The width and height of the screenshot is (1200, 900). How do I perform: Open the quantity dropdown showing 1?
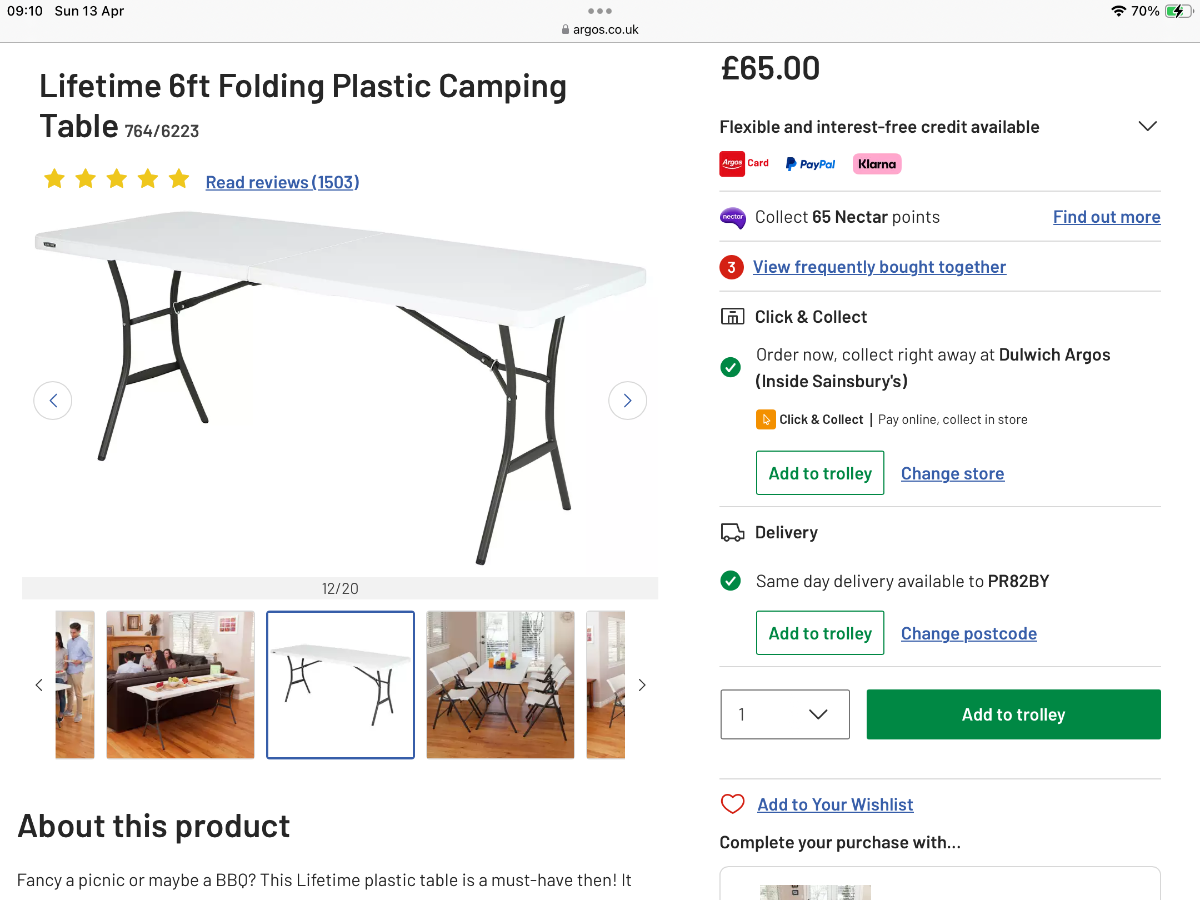[x=785, y=714]
